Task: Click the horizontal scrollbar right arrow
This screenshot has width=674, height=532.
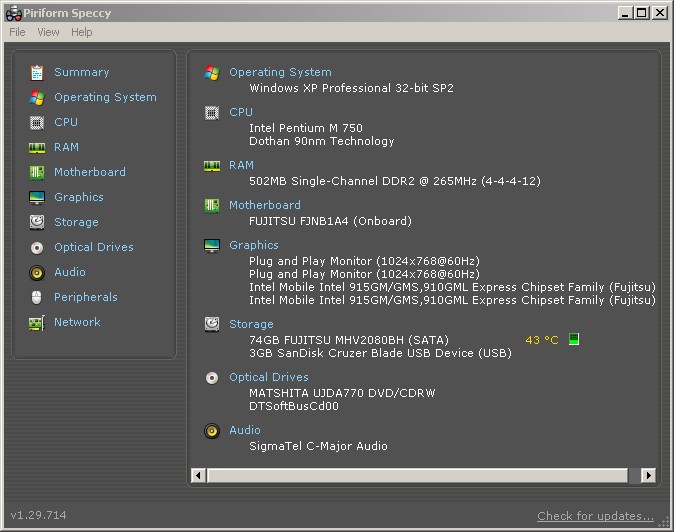Action: [649, 475]
